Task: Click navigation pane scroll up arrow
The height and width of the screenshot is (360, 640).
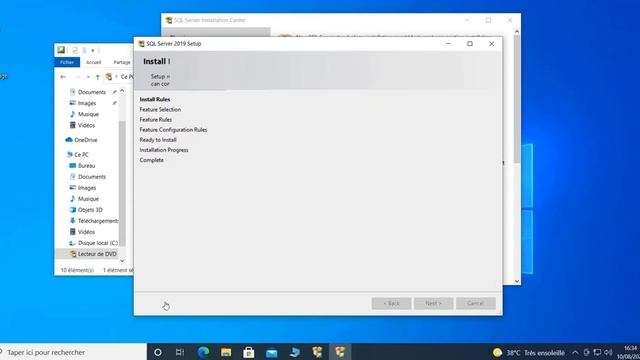Action: (122, 91)
